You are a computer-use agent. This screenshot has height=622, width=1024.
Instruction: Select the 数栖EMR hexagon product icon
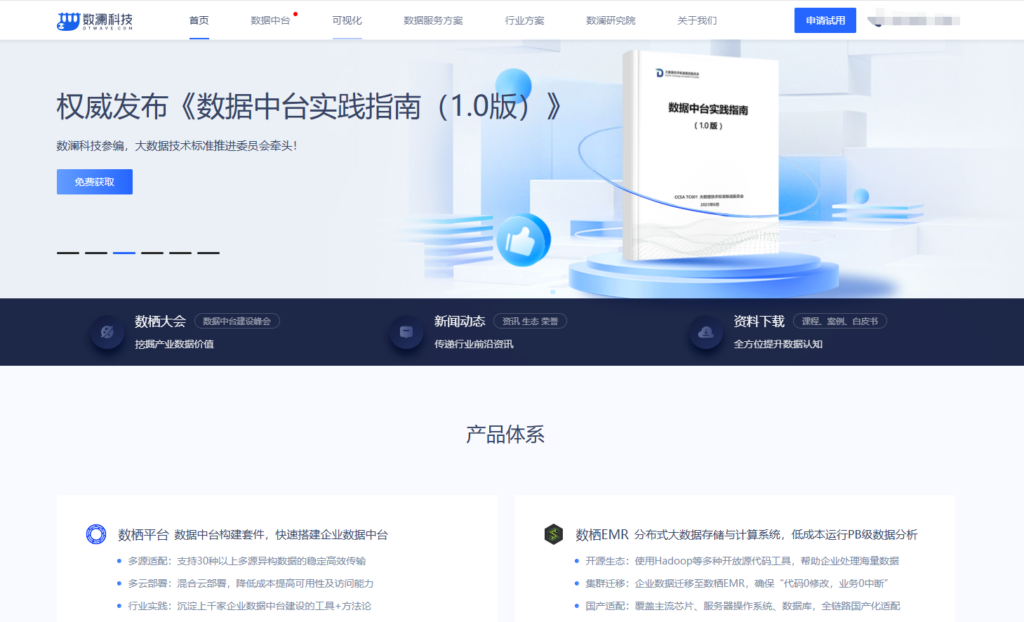coord(555,536)
